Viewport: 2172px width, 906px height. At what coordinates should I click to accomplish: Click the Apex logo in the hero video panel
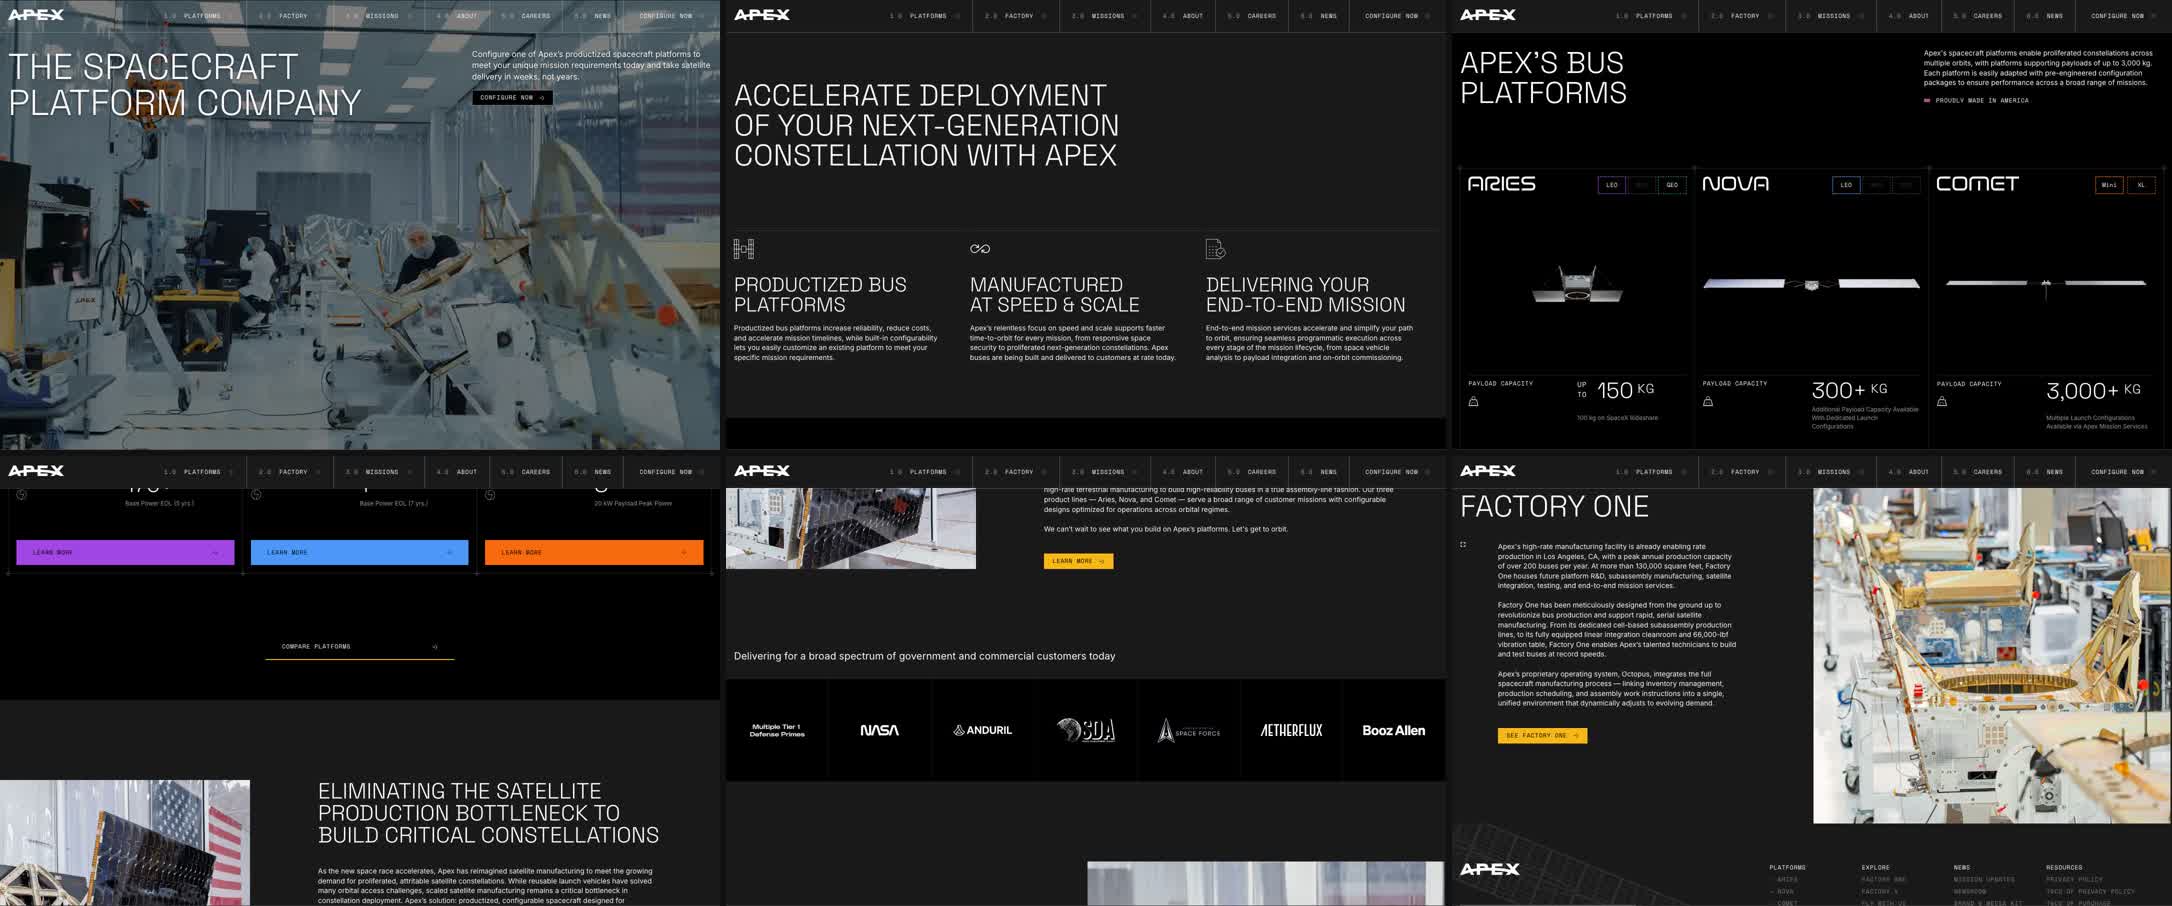click(36, 15)
